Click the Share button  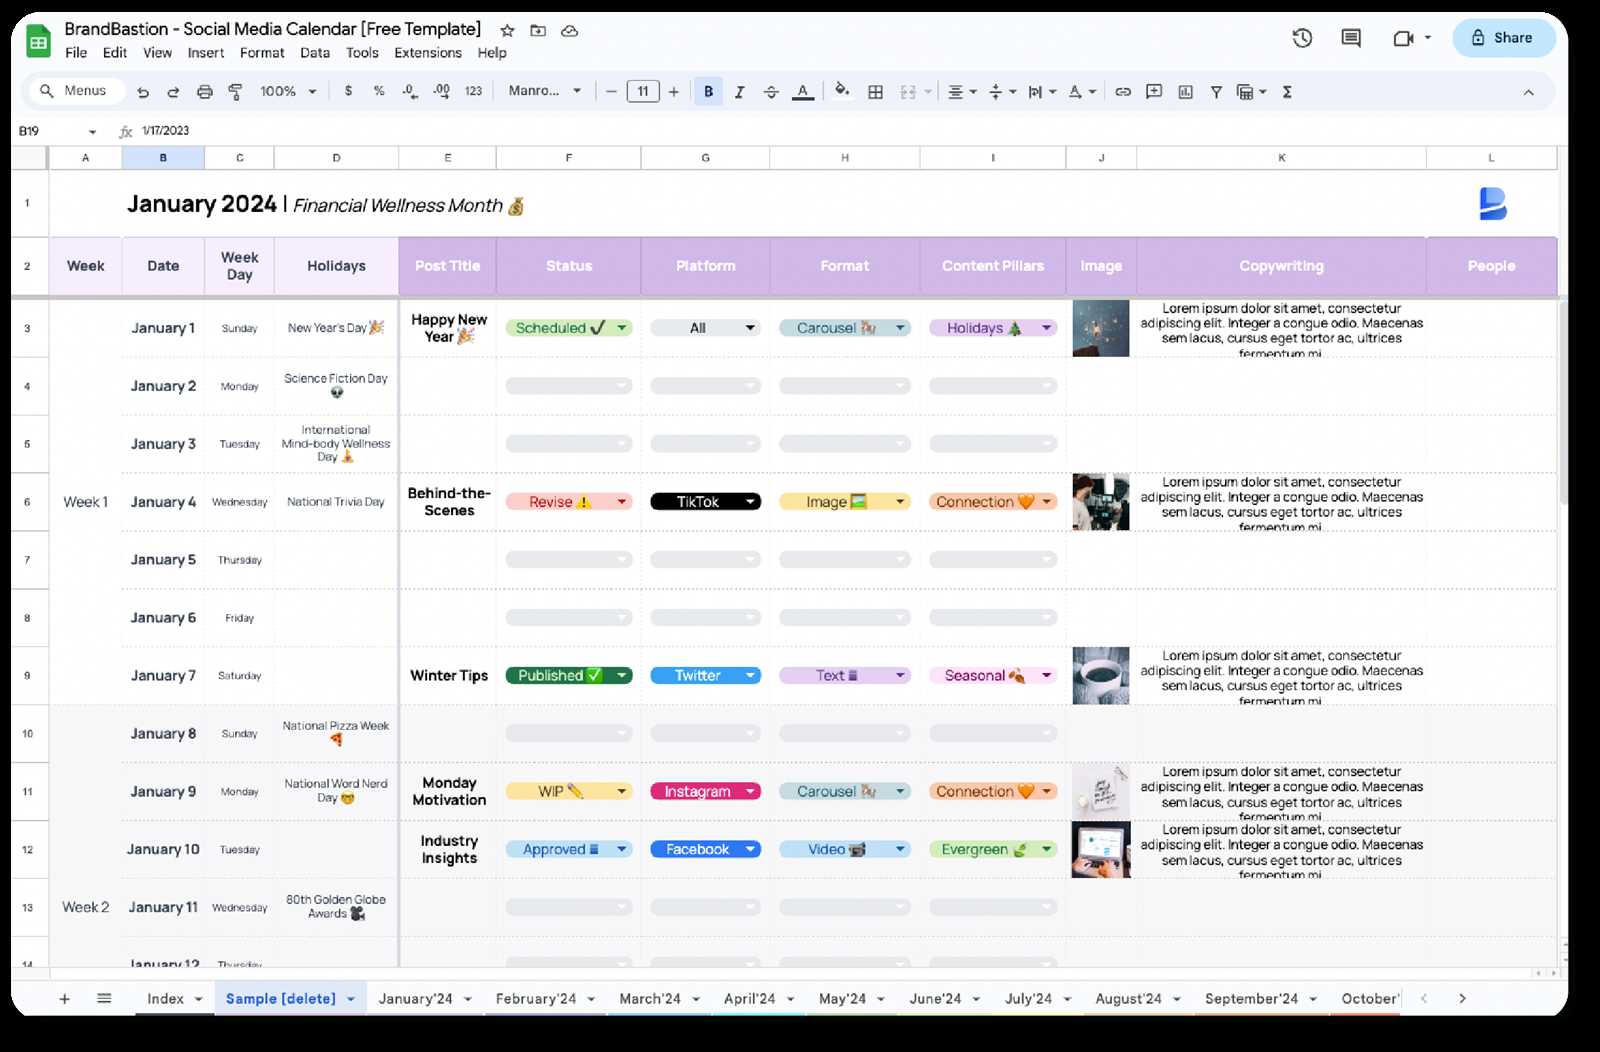(x=1504, y=38)
